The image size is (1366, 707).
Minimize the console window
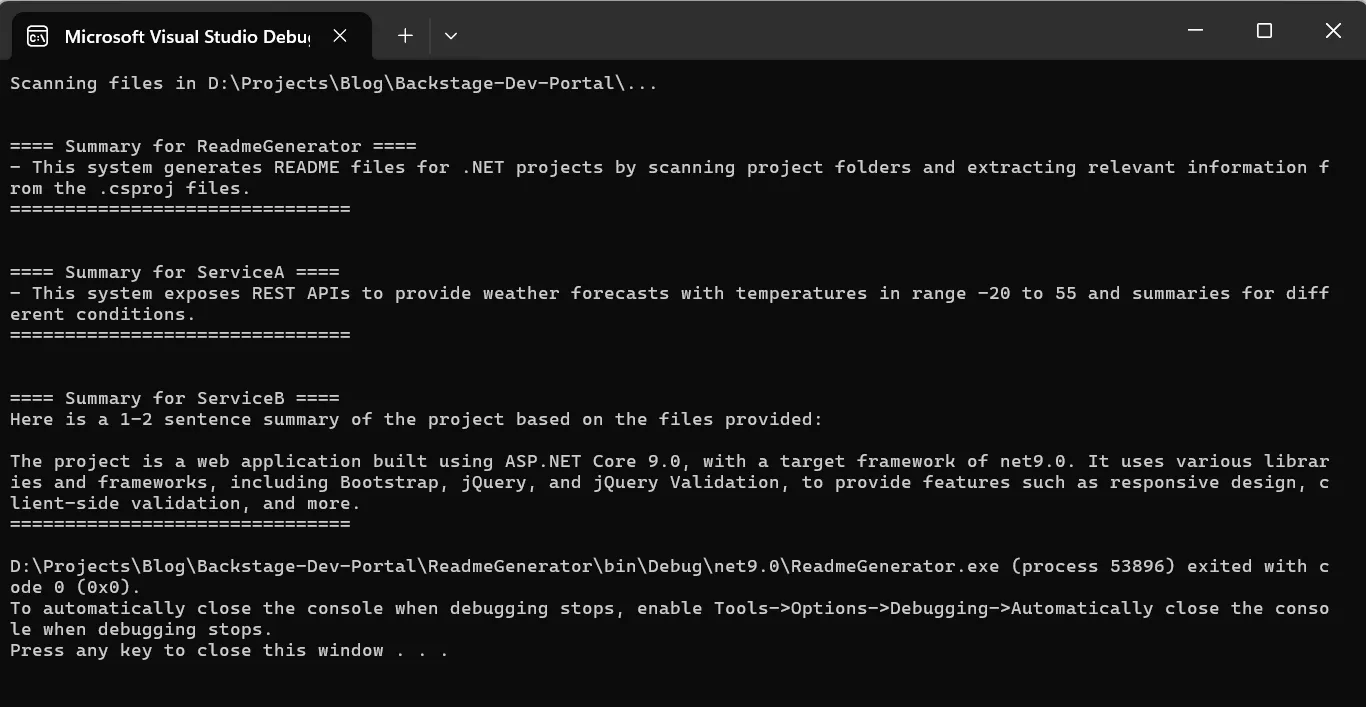1195,31
